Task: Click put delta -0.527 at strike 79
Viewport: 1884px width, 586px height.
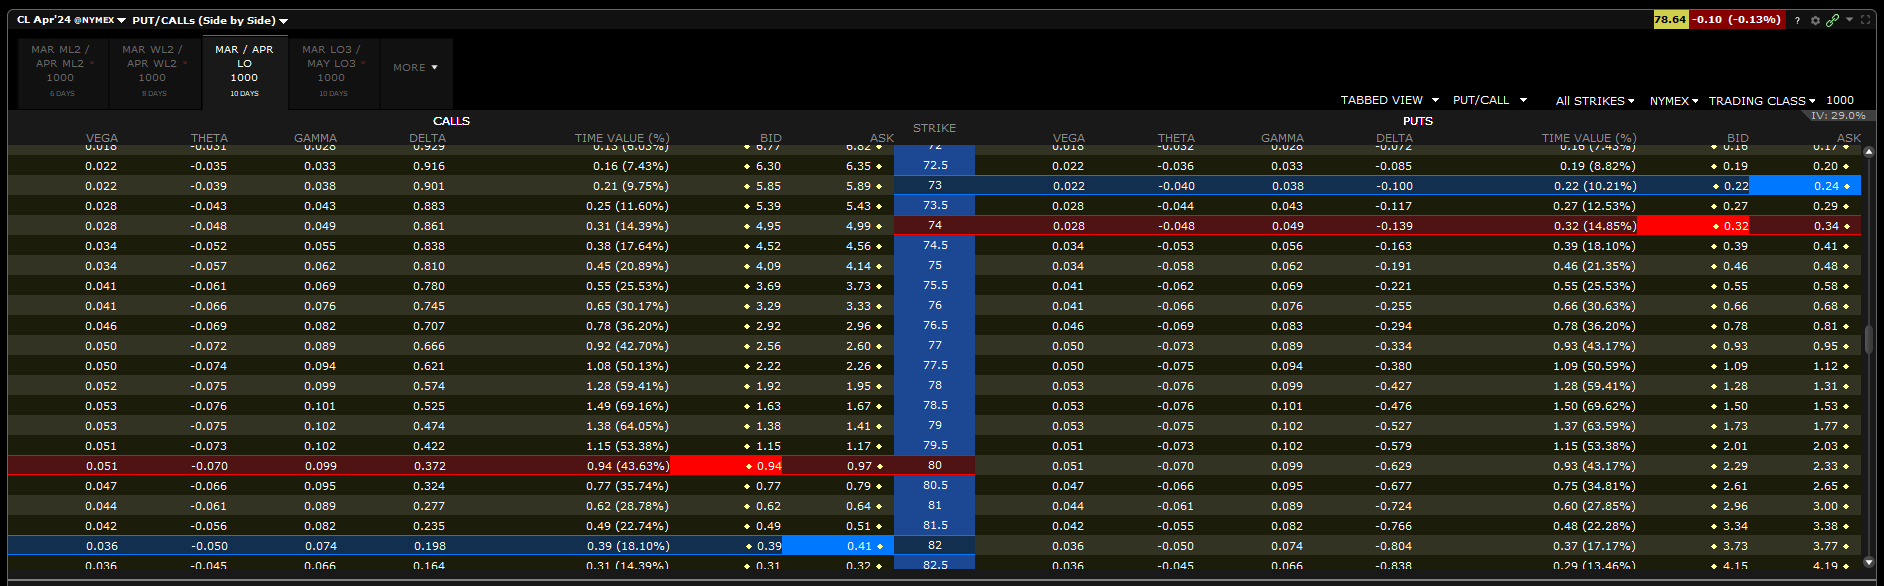Action: 1394,426
